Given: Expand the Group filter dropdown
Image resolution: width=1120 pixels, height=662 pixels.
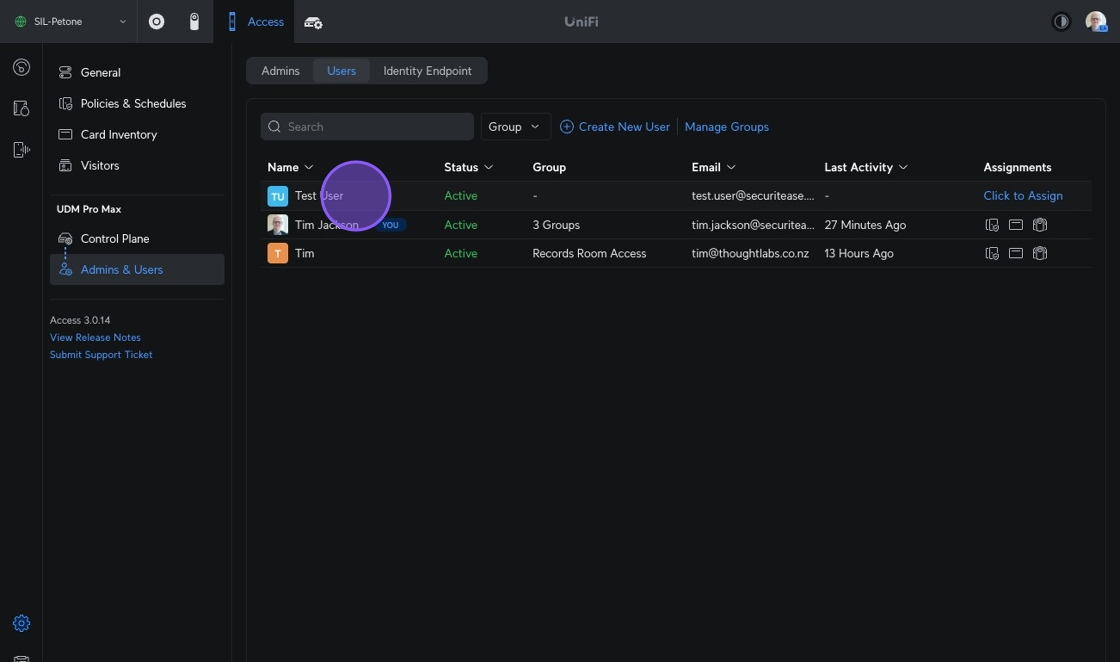Looking at the screenshot, I should tap(515, 127).
